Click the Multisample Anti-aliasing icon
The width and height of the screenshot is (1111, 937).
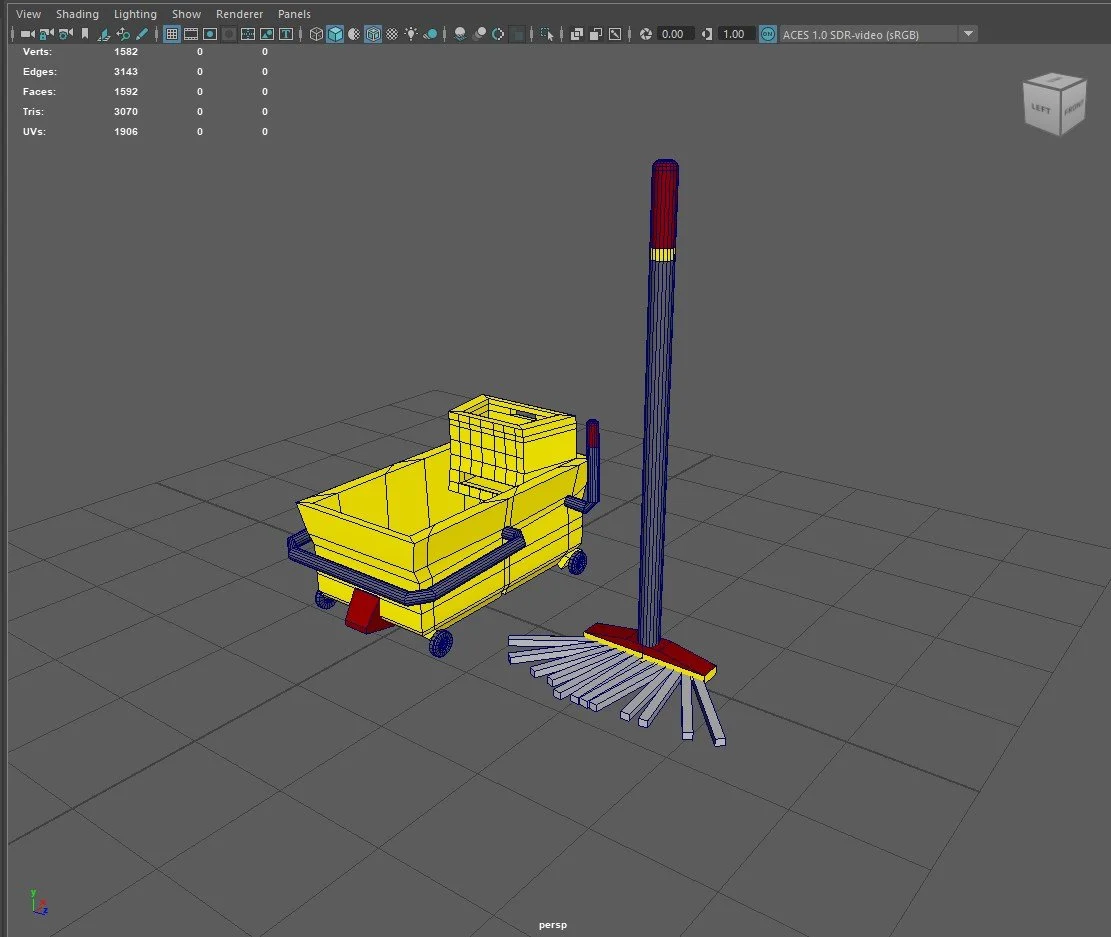[x=498, y=34]
